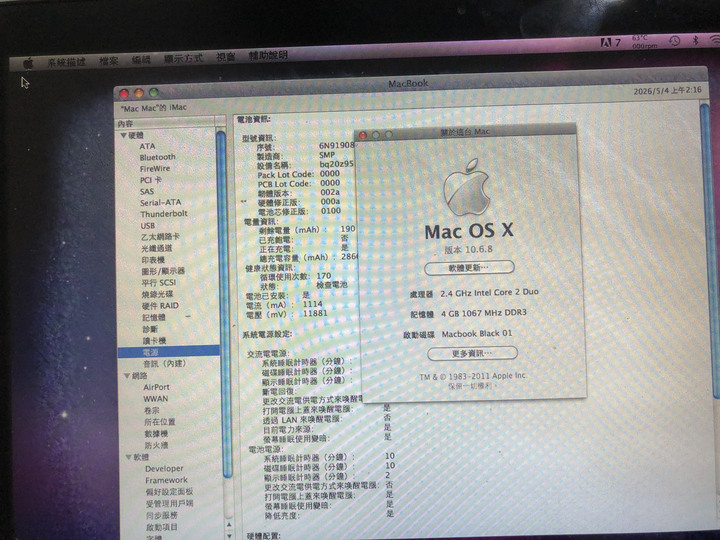720x540 pixels.
Task: Select 數據機 under 網路
Action: pyautogui.click(x=156, y=433)
